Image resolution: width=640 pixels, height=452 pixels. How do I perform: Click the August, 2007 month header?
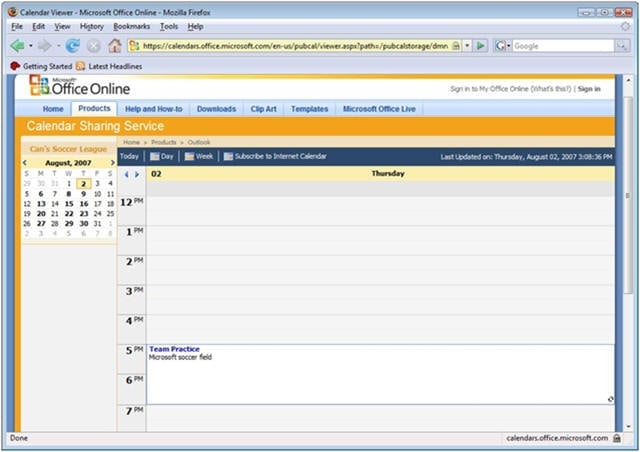tap(68, 163)
